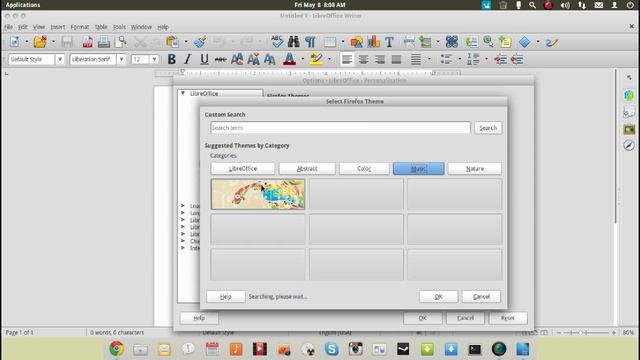Screen dimensions: 640x360
Task: Run Spelling check ABC icon
Action: pyautogui.click(x=277, y=42)
